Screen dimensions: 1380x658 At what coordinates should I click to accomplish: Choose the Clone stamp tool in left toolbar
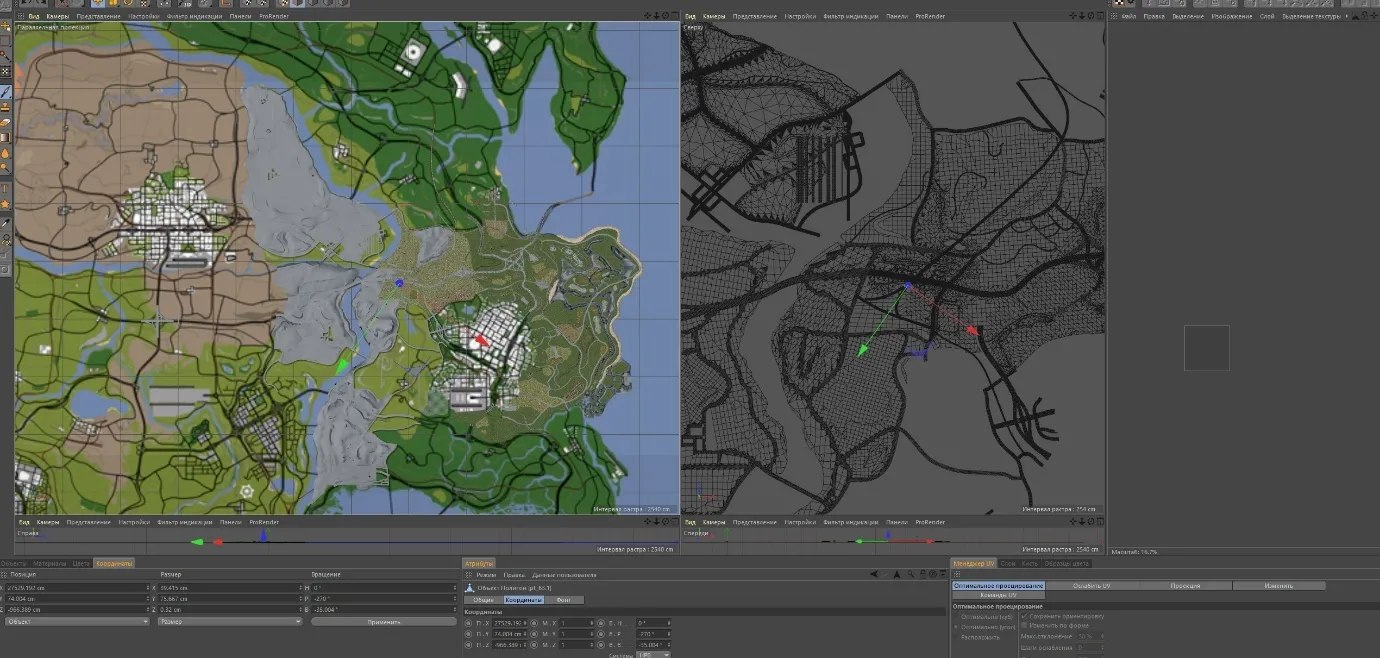[6, 106]
